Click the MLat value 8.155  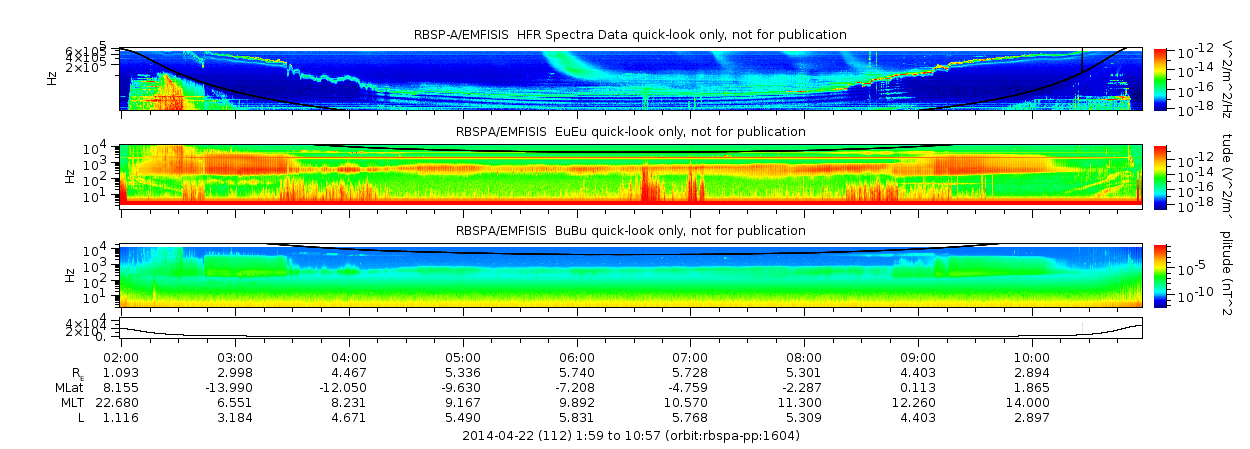point(121,387)
